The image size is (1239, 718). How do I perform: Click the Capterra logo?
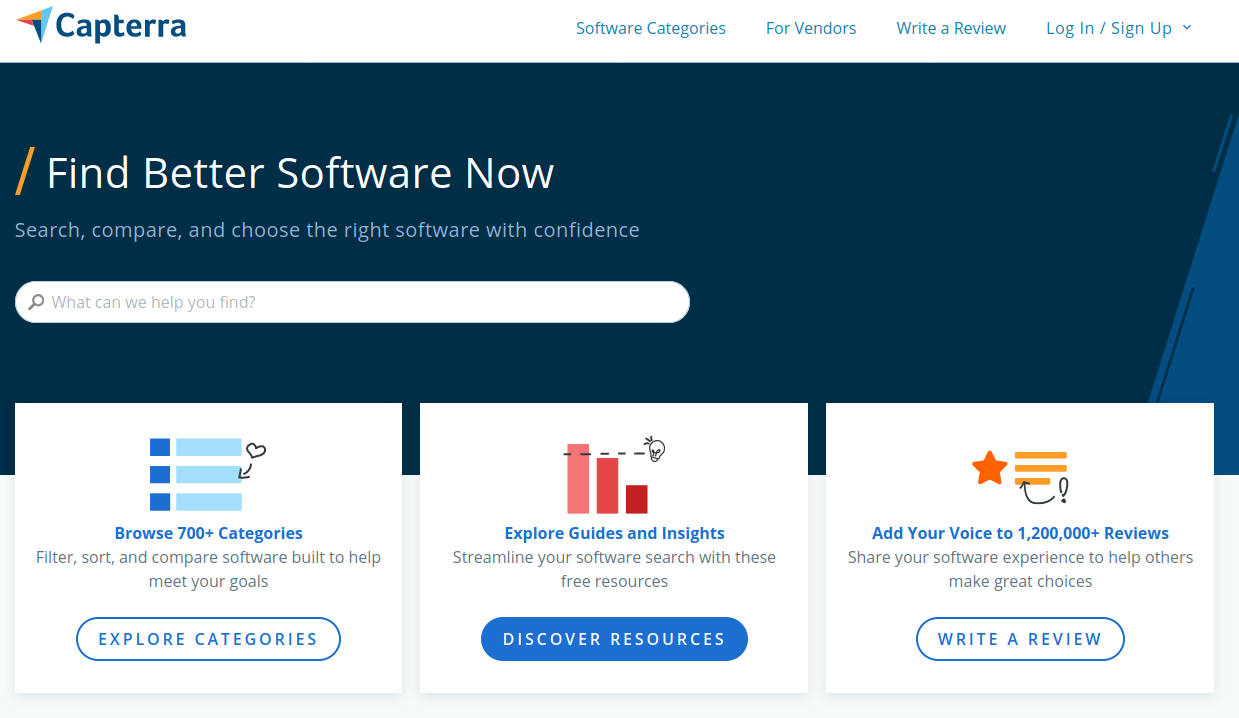(x=102, y=26)
